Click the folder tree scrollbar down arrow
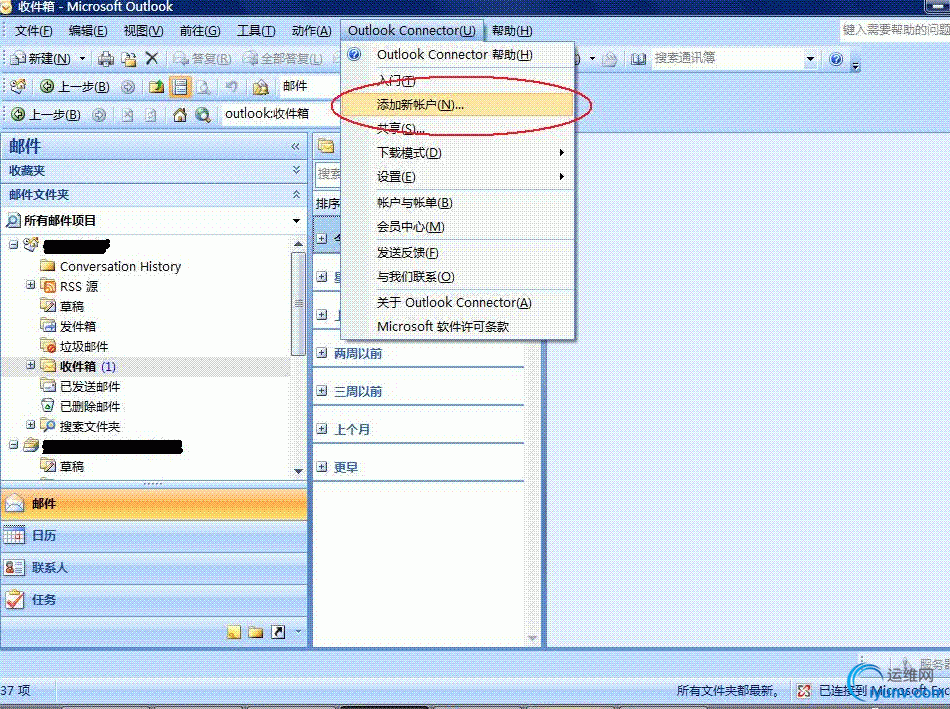 (x=298, y=471)
